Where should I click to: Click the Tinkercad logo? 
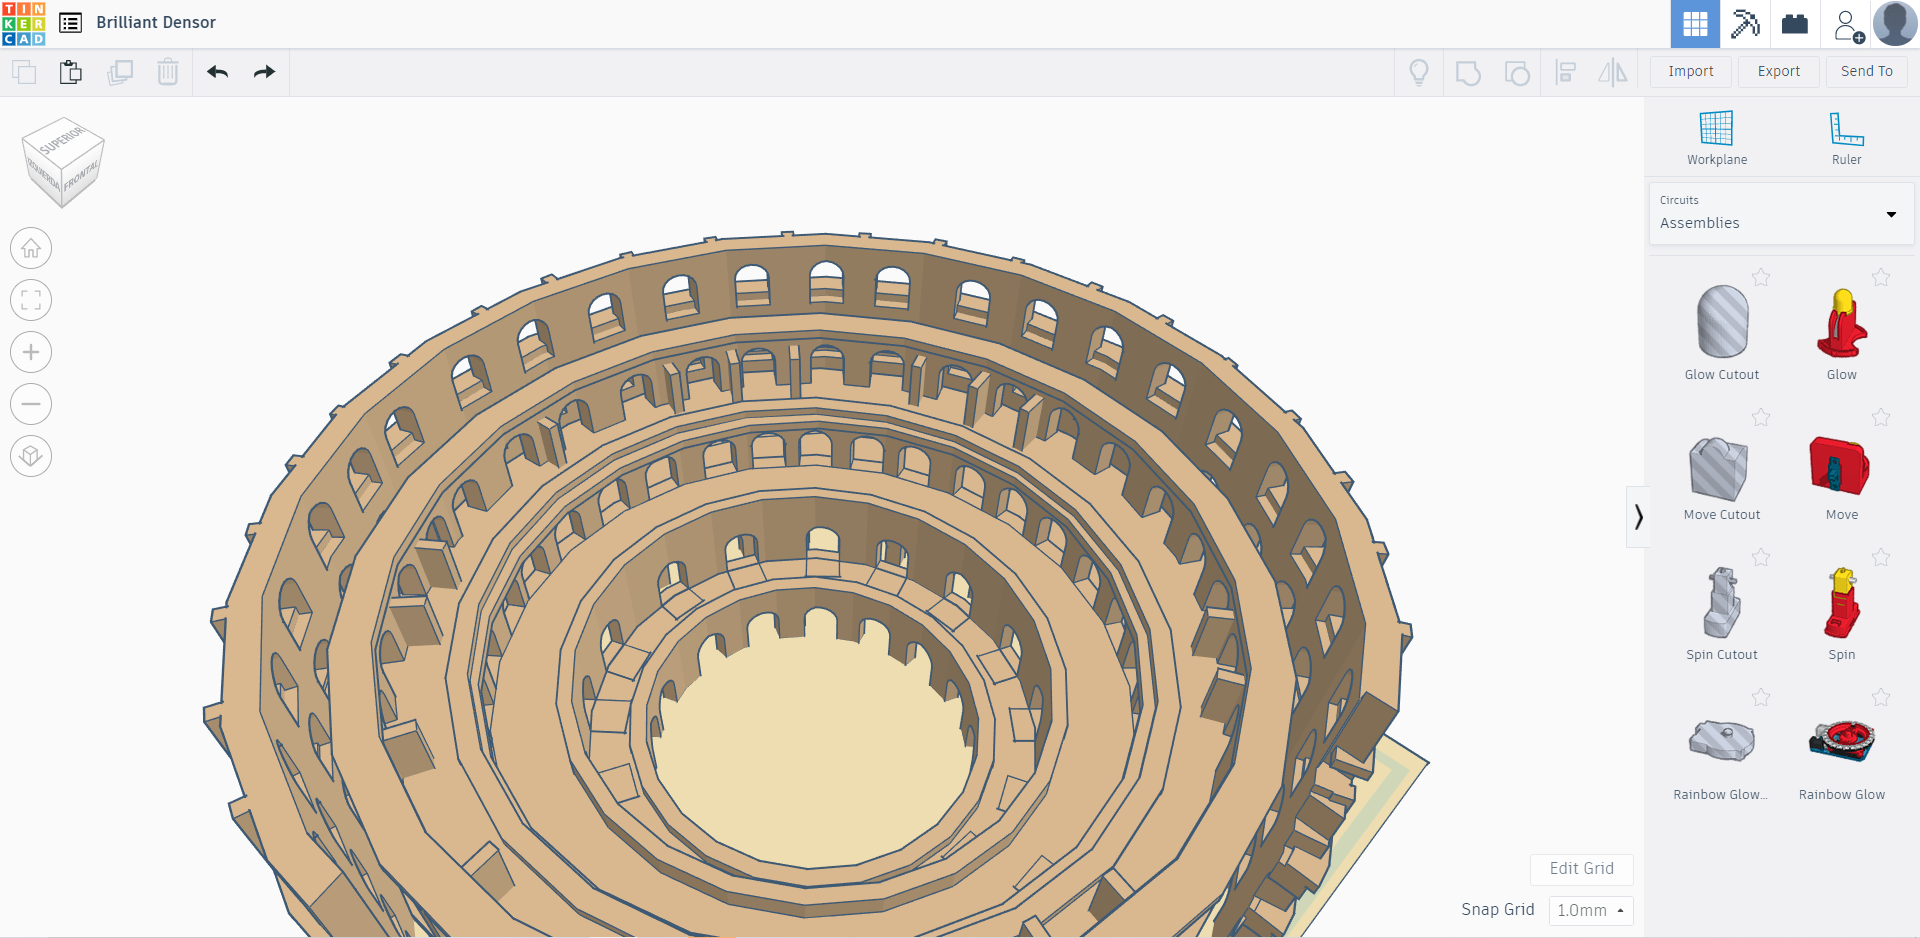pos(24,24)
